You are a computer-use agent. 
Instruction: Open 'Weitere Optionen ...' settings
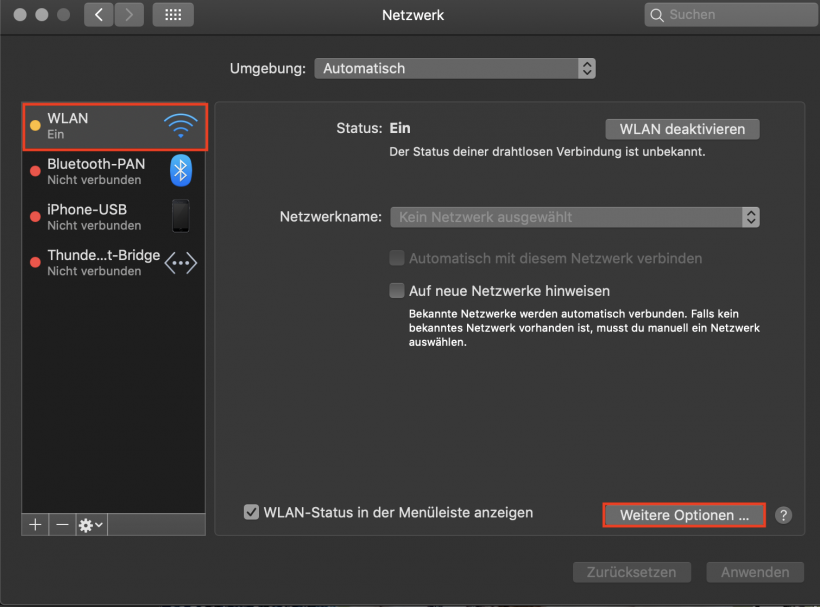tap(684, 515)
